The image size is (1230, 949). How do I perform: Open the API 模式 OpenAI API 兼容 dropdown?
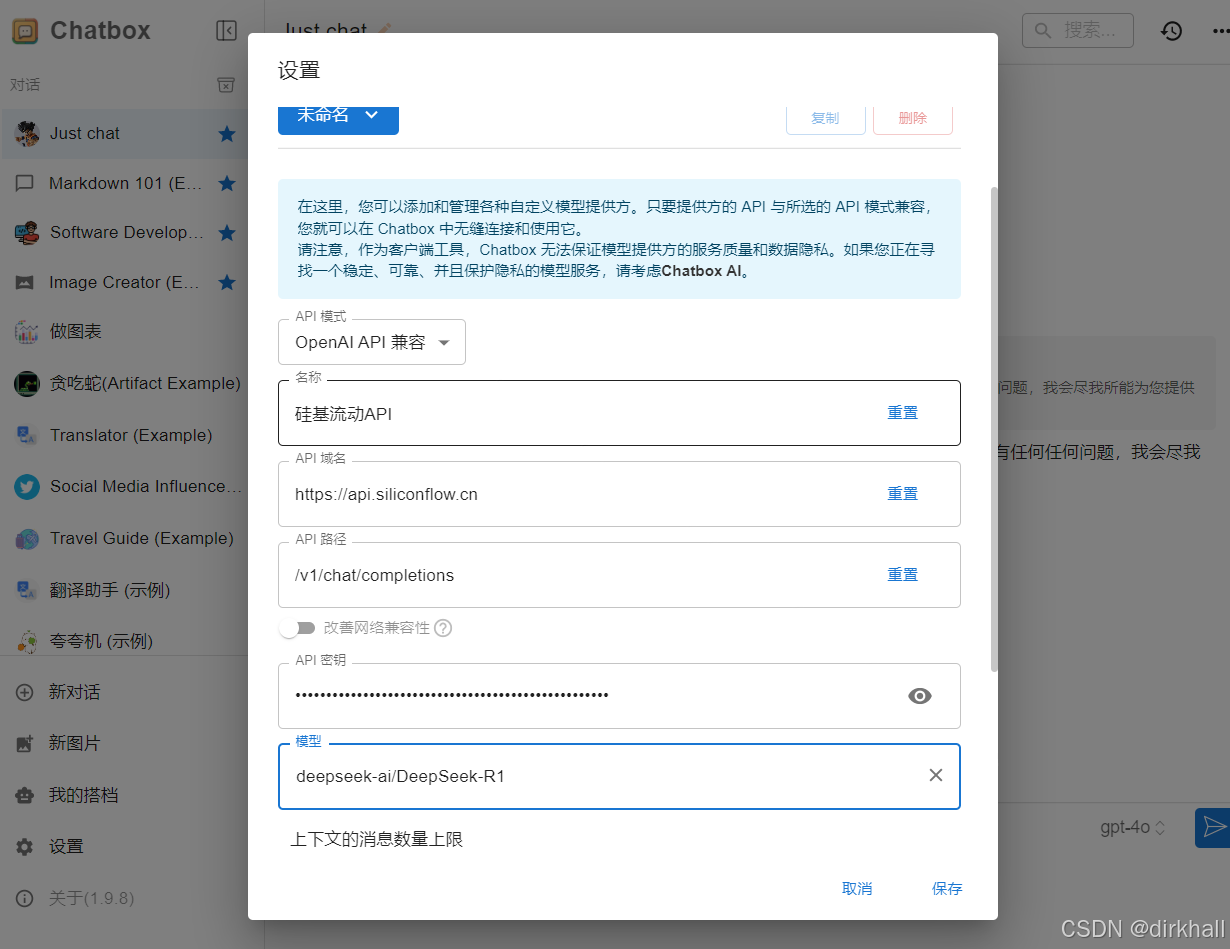[x=372, y=342]
